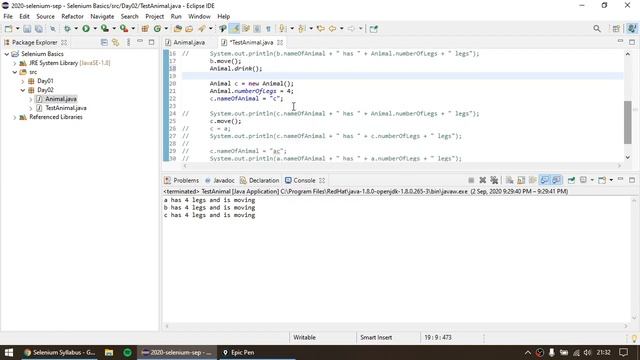Click the Debug bug icon in toolbar
This screenshot has width=640, height=360.
pyautogui.click(x=67, y=29)
